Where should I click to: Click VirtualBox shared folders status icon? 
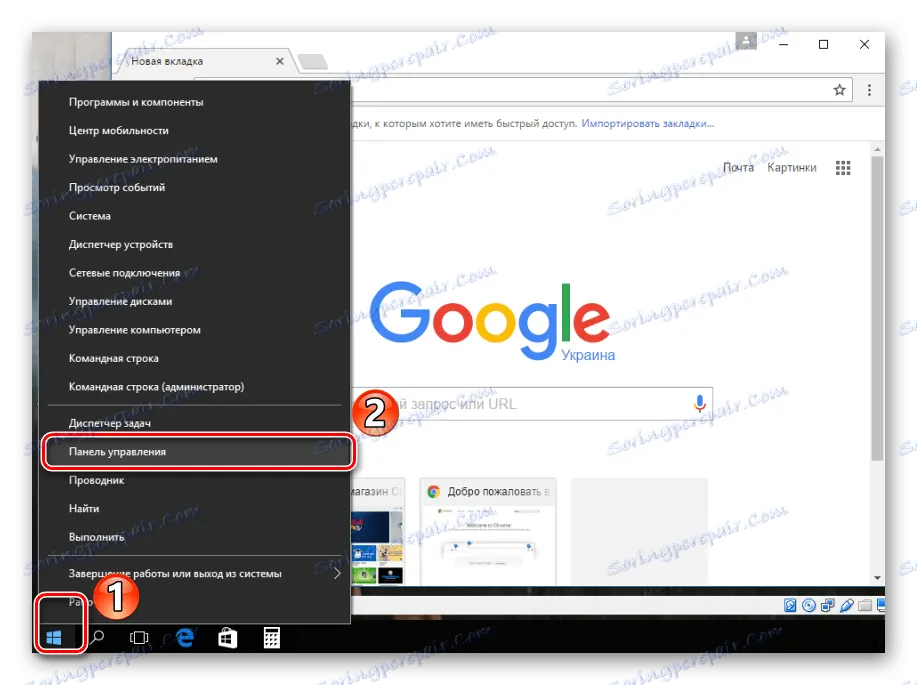pyautogui.click(x=865, y=605)
